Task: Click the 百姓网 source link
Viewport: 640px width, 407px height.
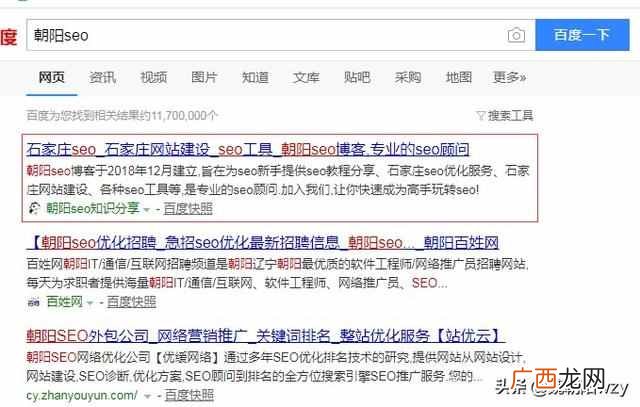Action: (x=64, y=302)
